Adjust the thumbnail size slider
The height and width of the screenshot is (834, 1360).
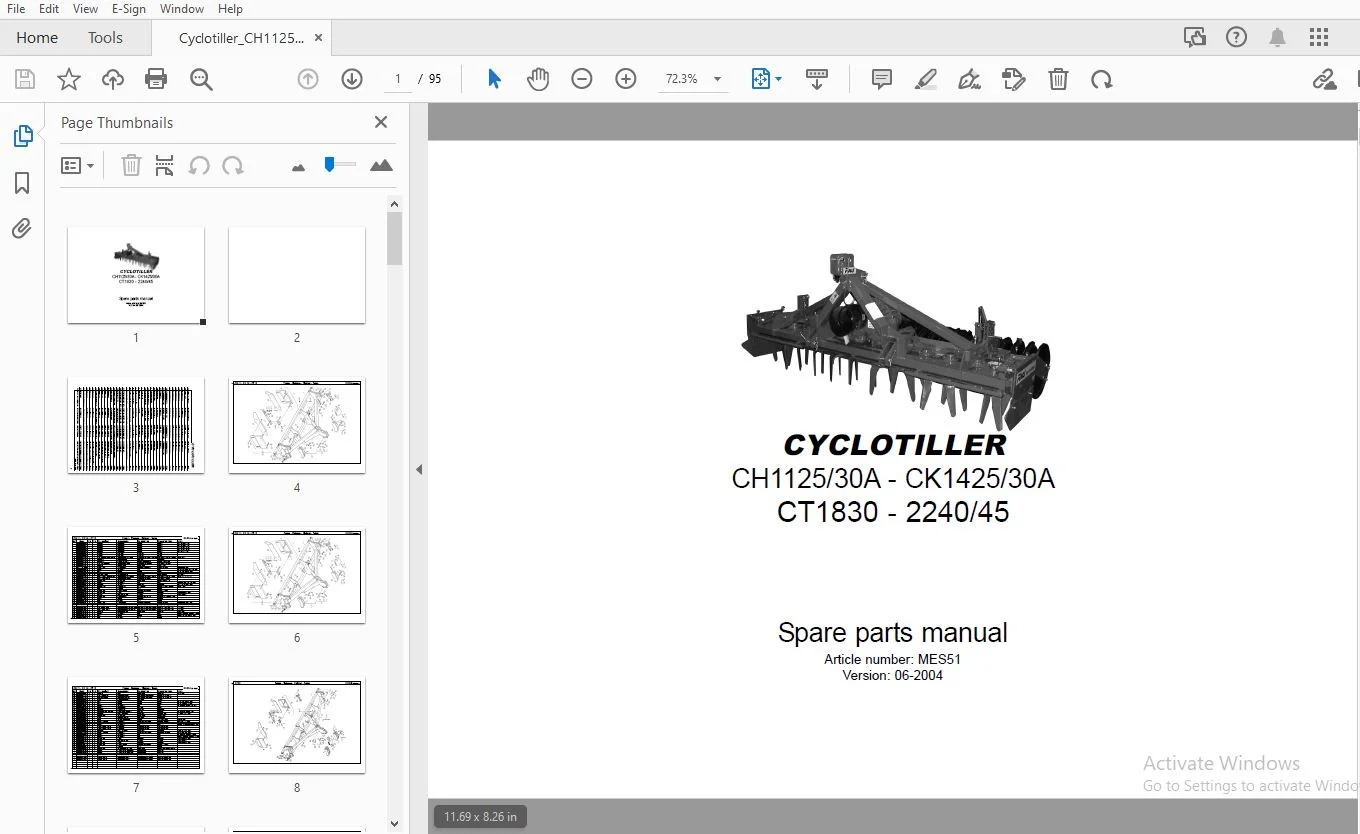coord(340,164)
